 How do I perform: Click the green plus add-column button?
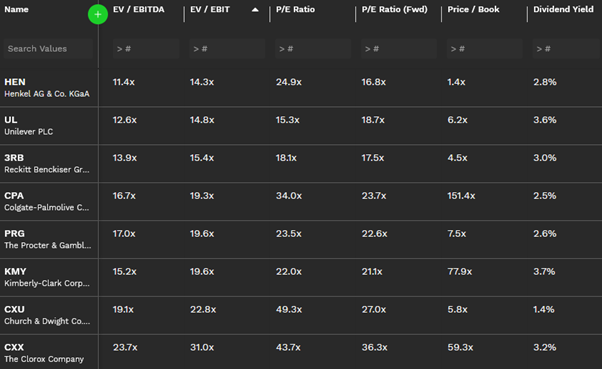click(x=98, y=14)
